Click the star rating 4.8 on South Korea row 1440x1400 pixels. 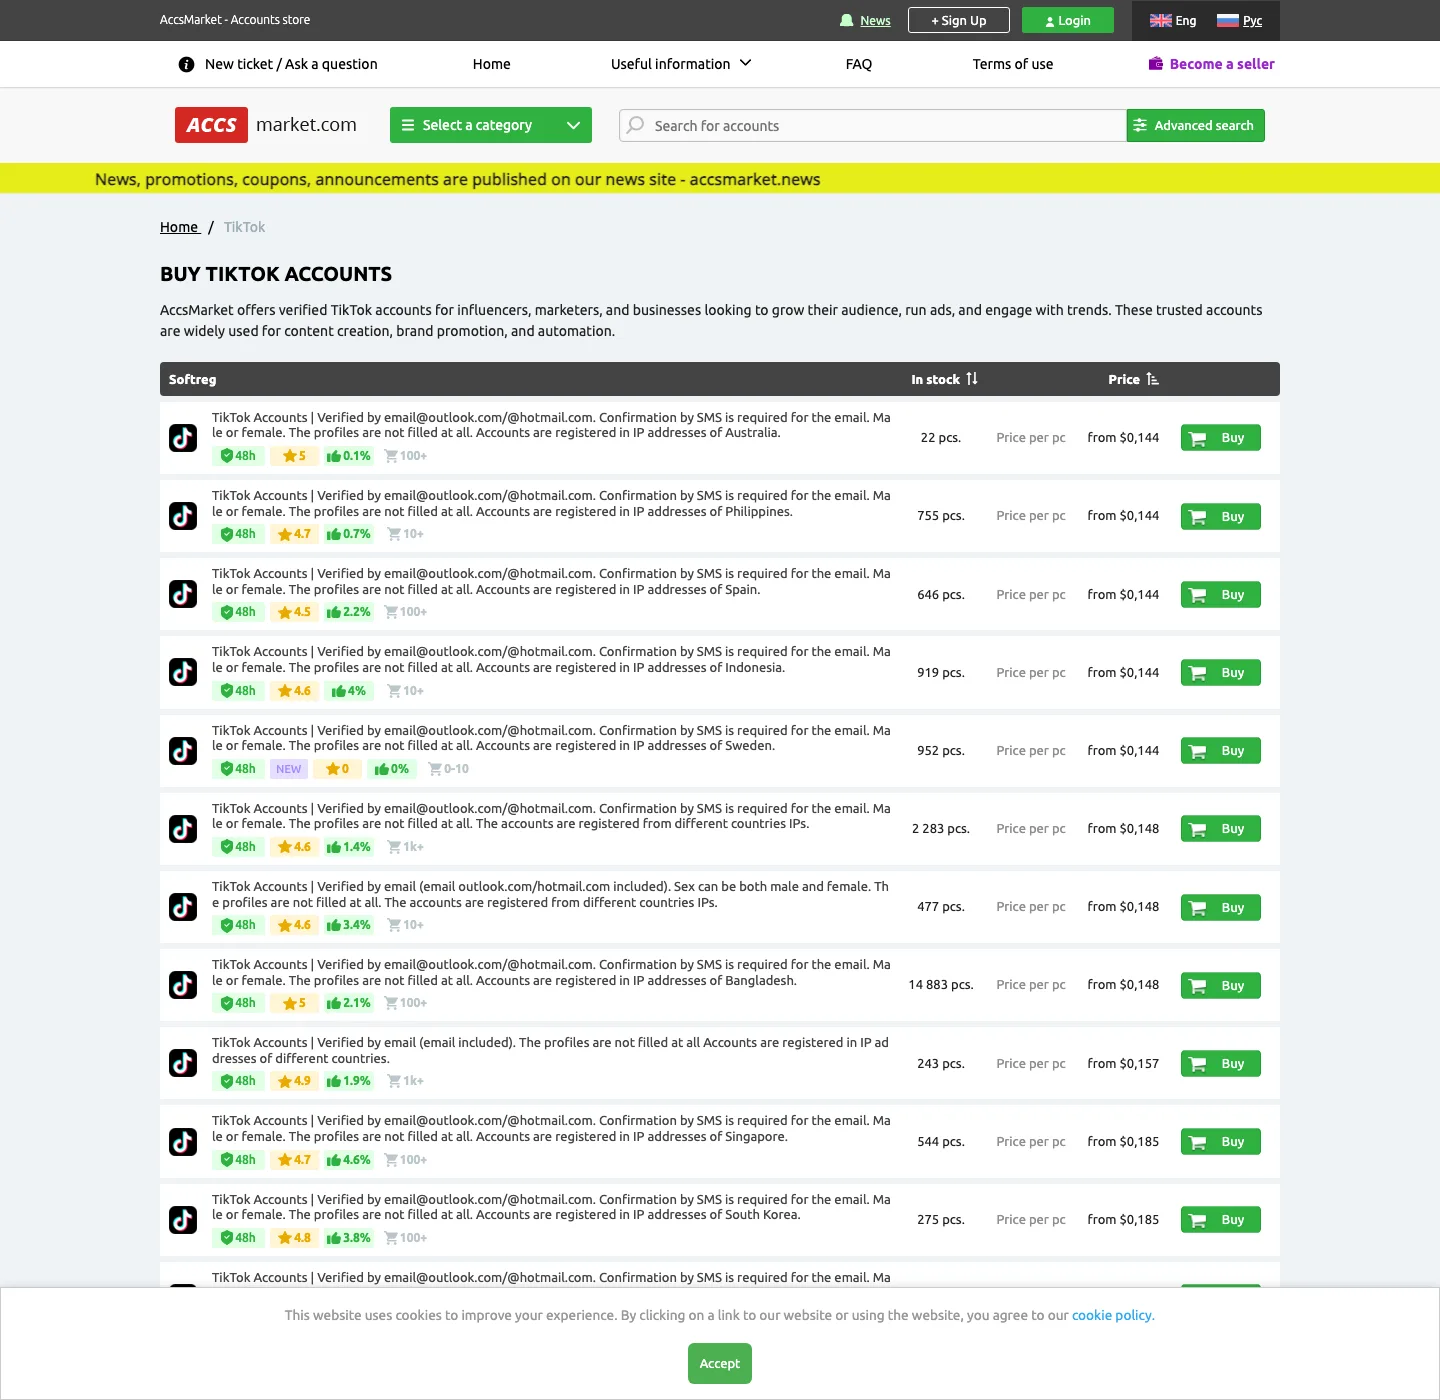point(295,1238)
